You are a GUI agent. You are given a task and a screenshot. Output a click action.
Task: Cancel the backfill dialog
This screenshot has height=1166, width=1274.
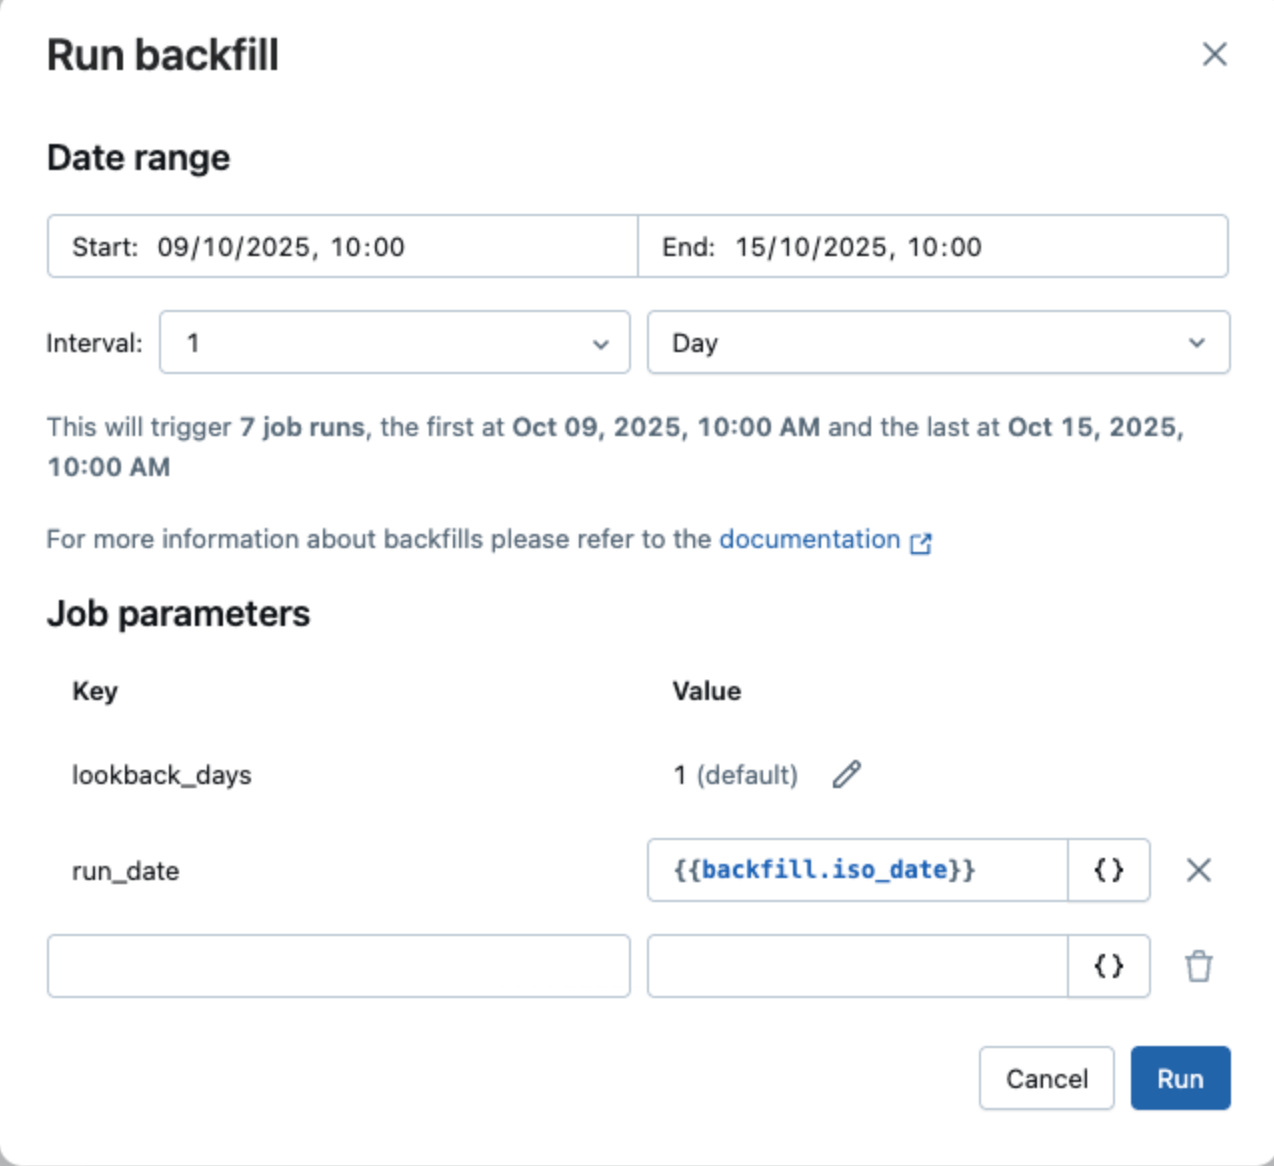click(x=1046, y=1078)
